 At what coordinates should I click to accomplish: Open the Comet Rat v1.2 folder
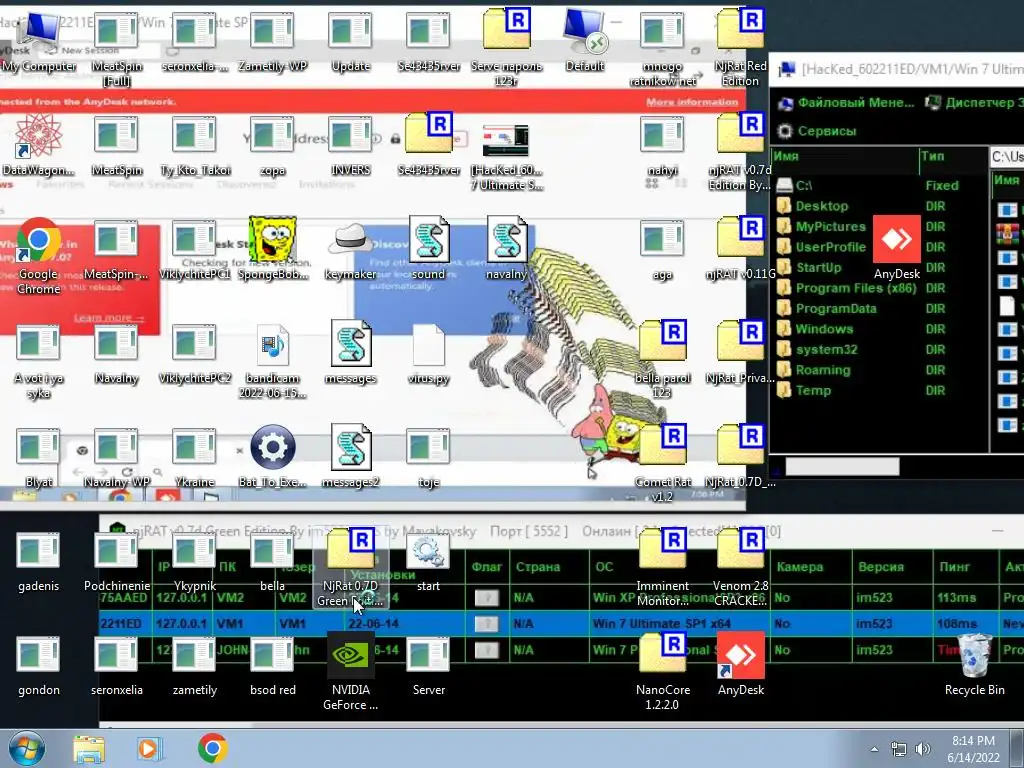pos(662,464)
